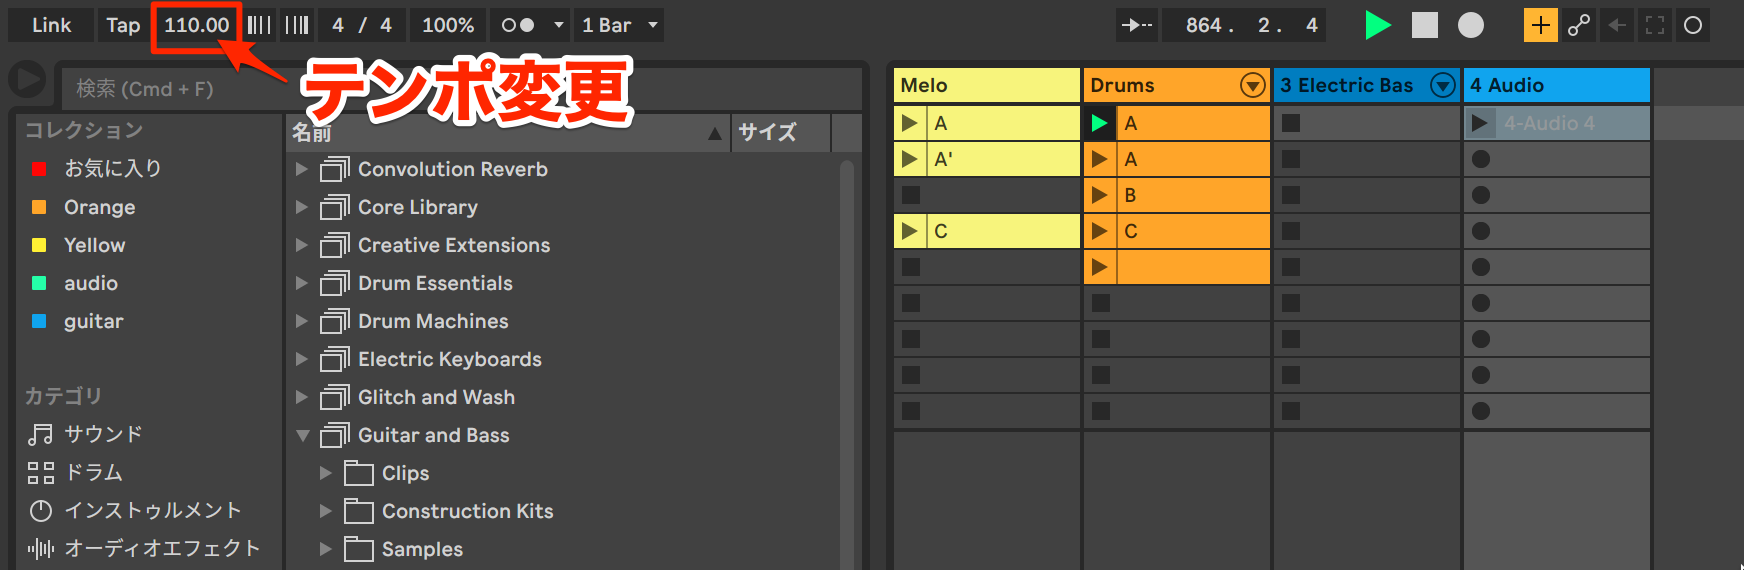Viewport: 1744px width, 570px height.
Task: Expand the Clips folder
Action: 325,473
